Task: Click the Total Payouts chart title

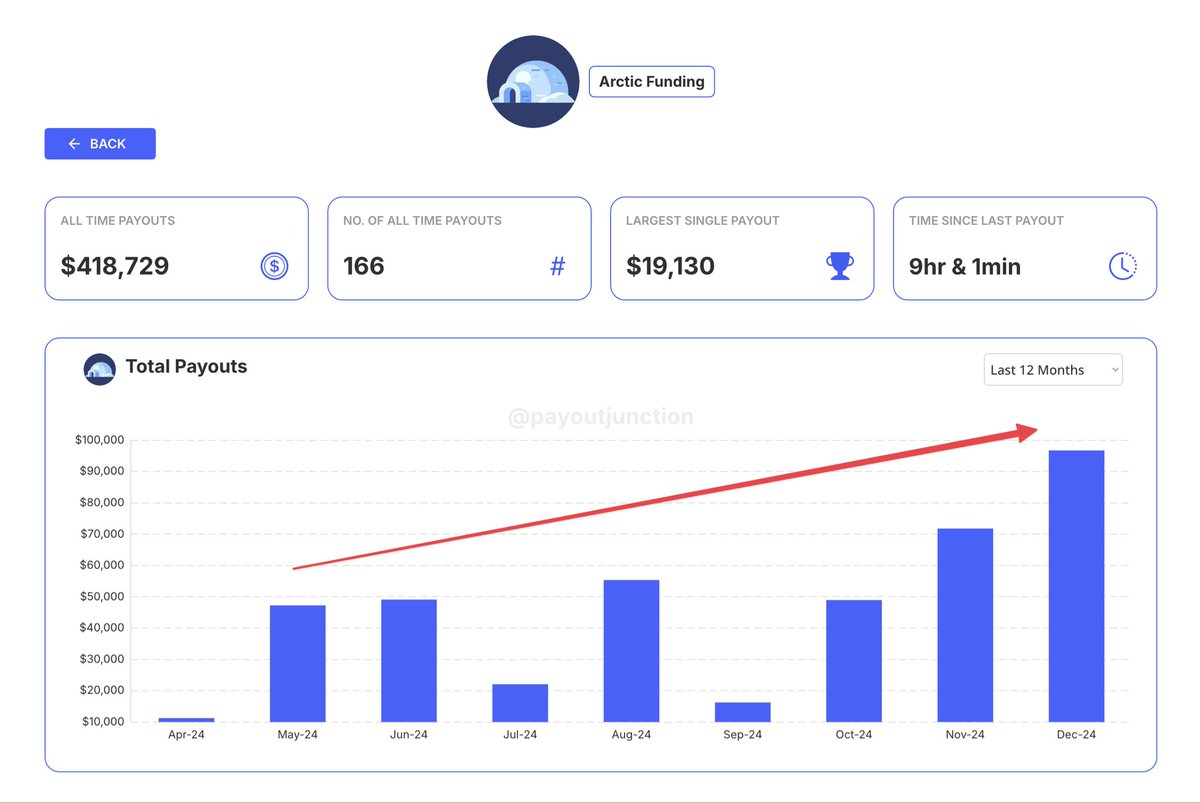Action: tap(186, 366)
